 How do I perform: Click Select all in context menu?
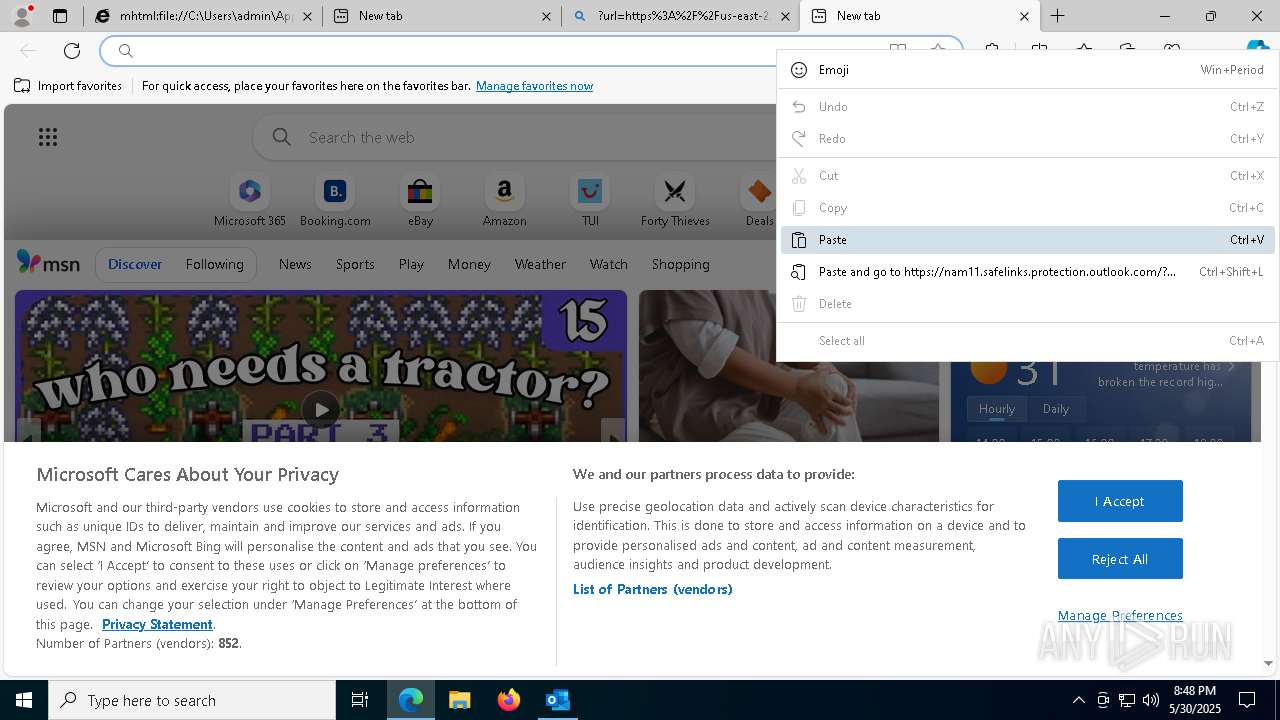coord(1028,341)
